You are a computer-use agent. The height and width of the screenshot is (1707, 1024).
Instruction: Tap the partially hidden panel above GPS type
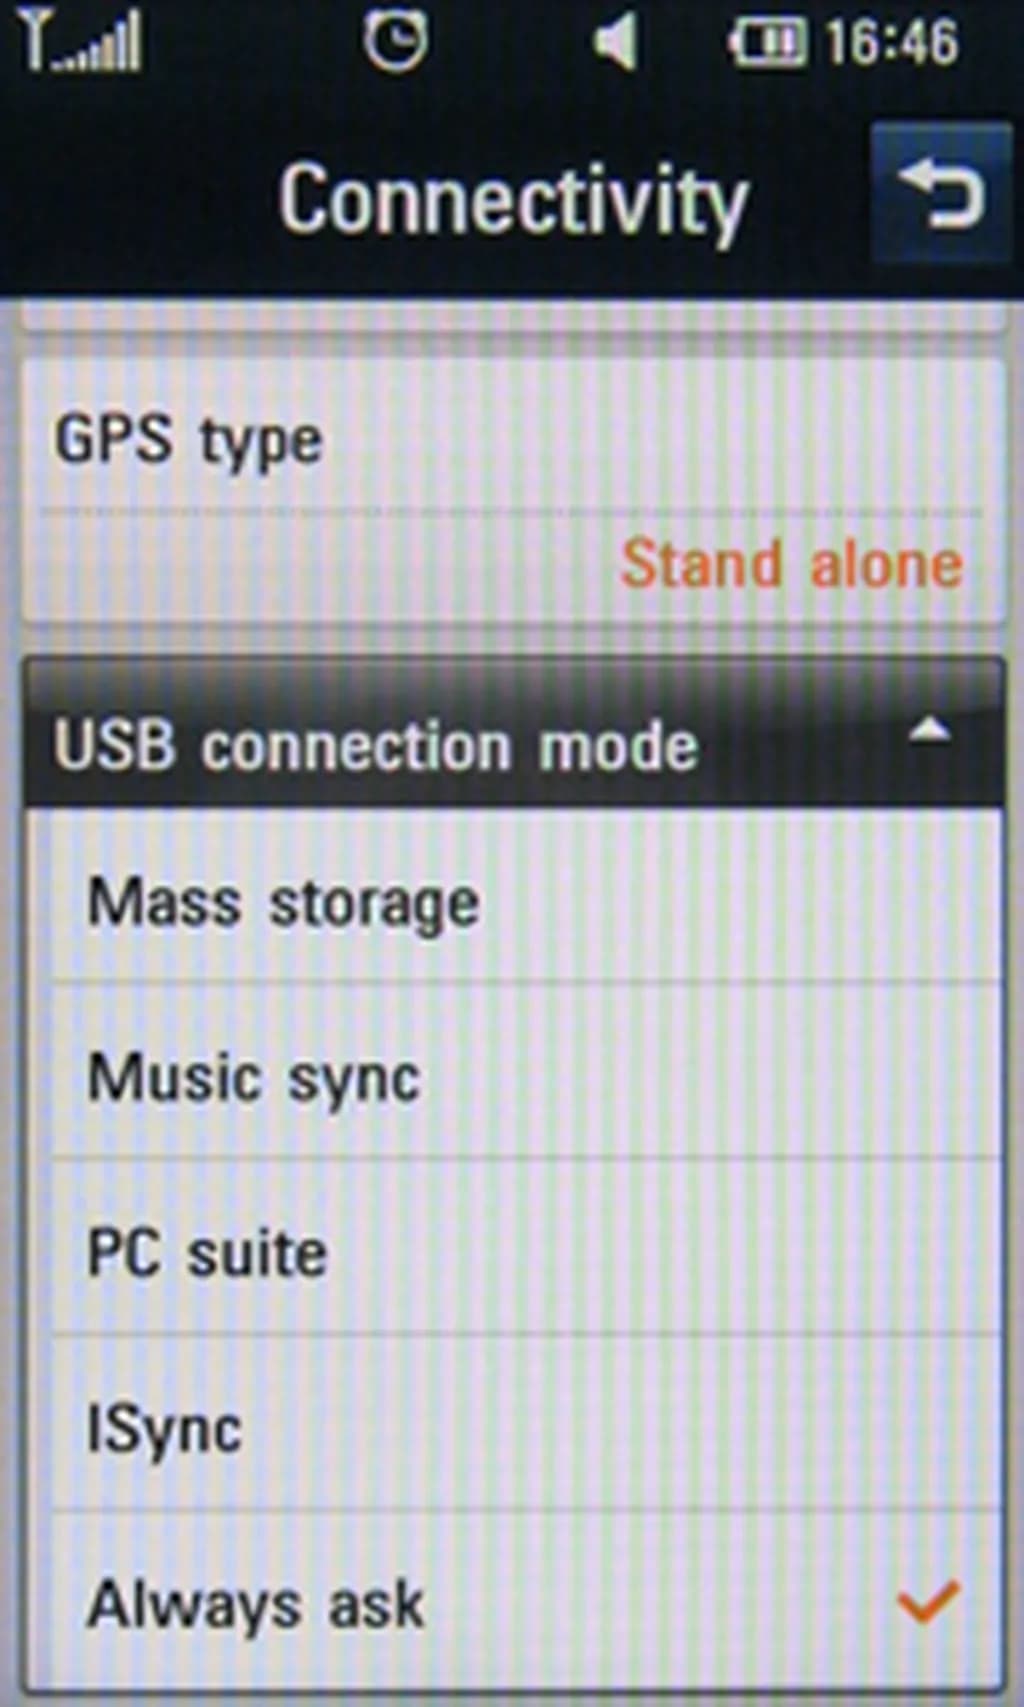point(512,318)
